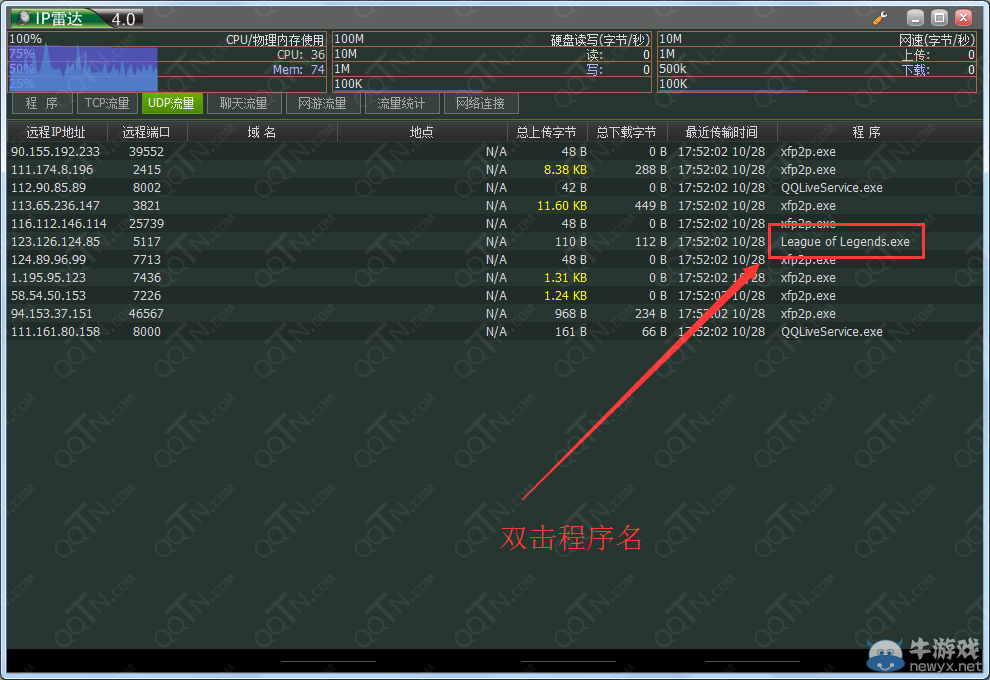Click QQLiveService.exe in the 112.90.85.89 row
The width and height of the screenshot is (990, 680).
[832, 188]
